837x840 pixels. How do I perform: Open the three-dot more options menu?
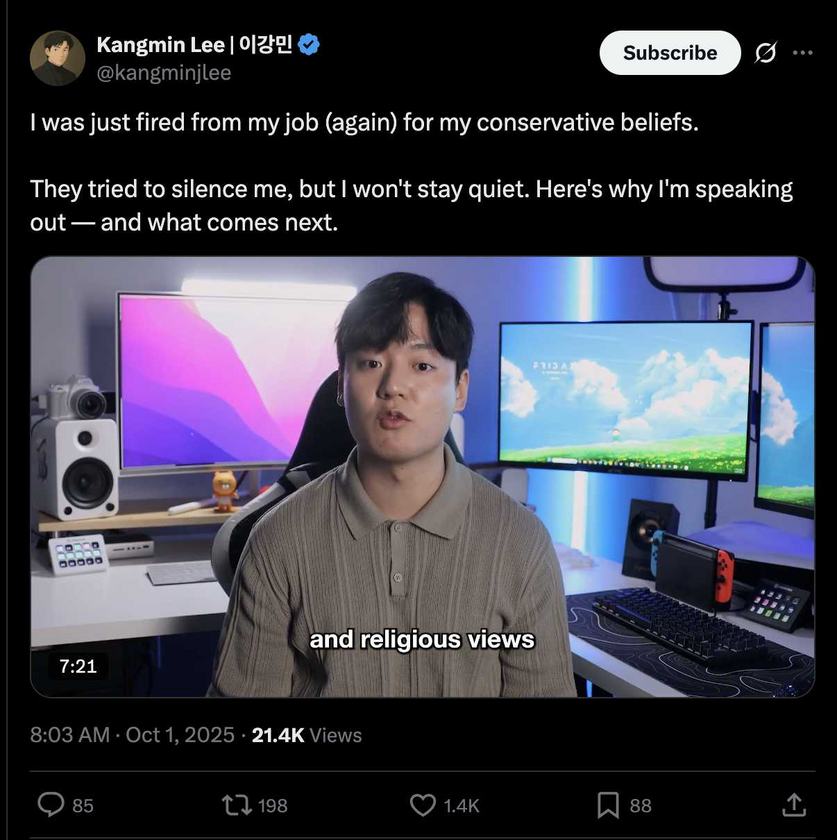(802, 53)
